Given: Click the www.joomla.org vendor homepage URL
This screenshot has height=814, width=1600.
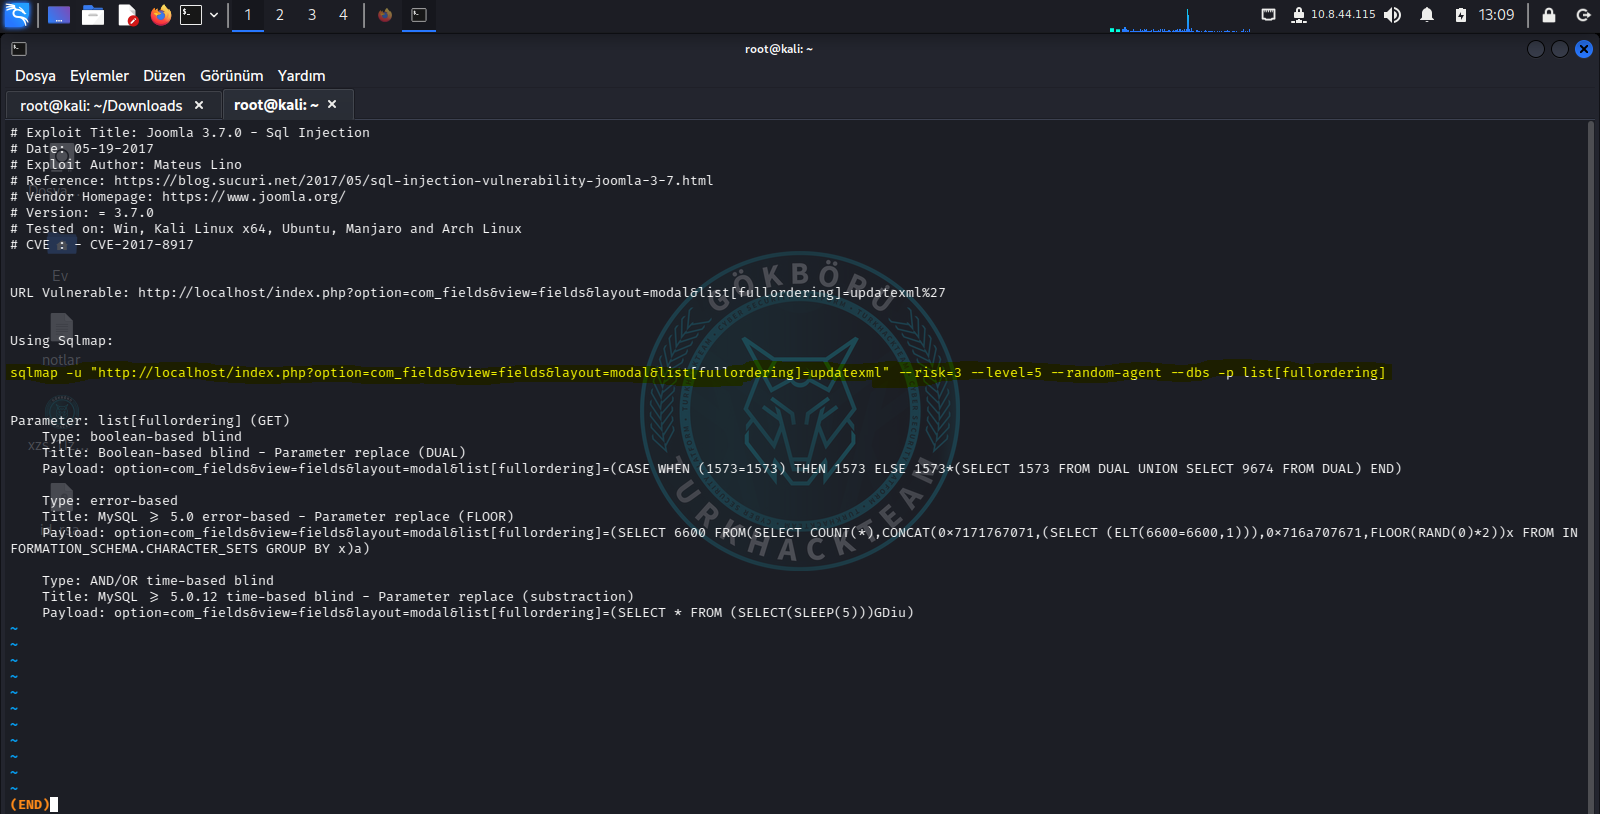Looking at the screenshot, I should [x=253, y=197].
